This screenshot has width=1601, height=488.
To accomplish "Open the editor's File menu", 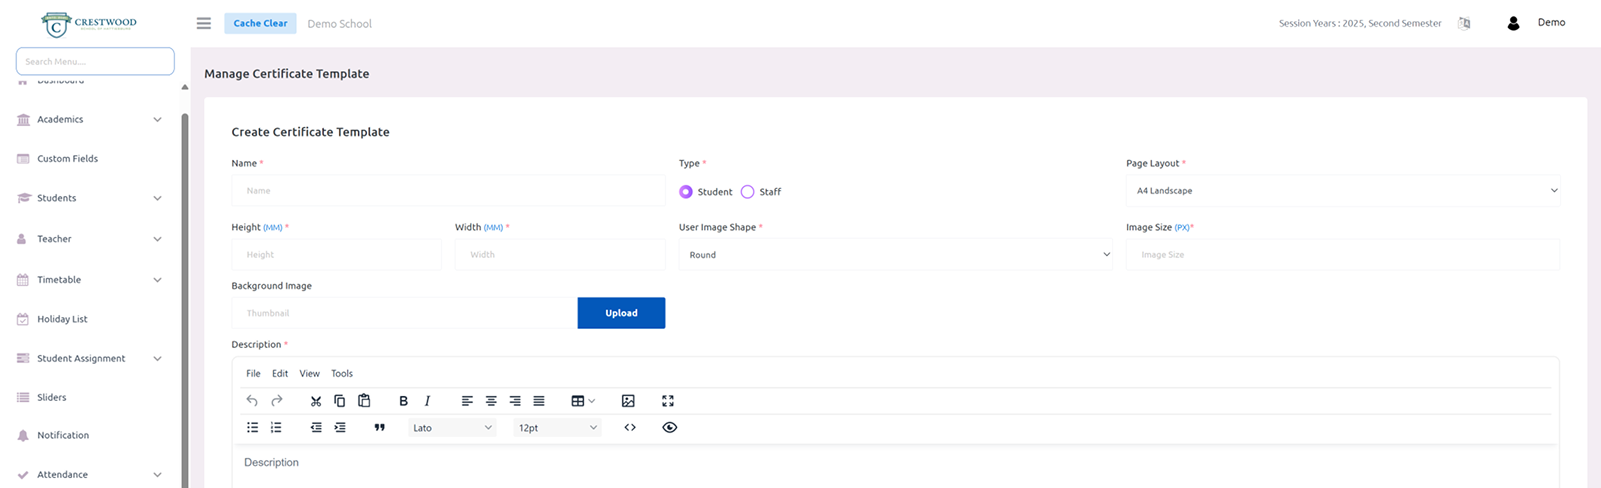I will point(253,374).
